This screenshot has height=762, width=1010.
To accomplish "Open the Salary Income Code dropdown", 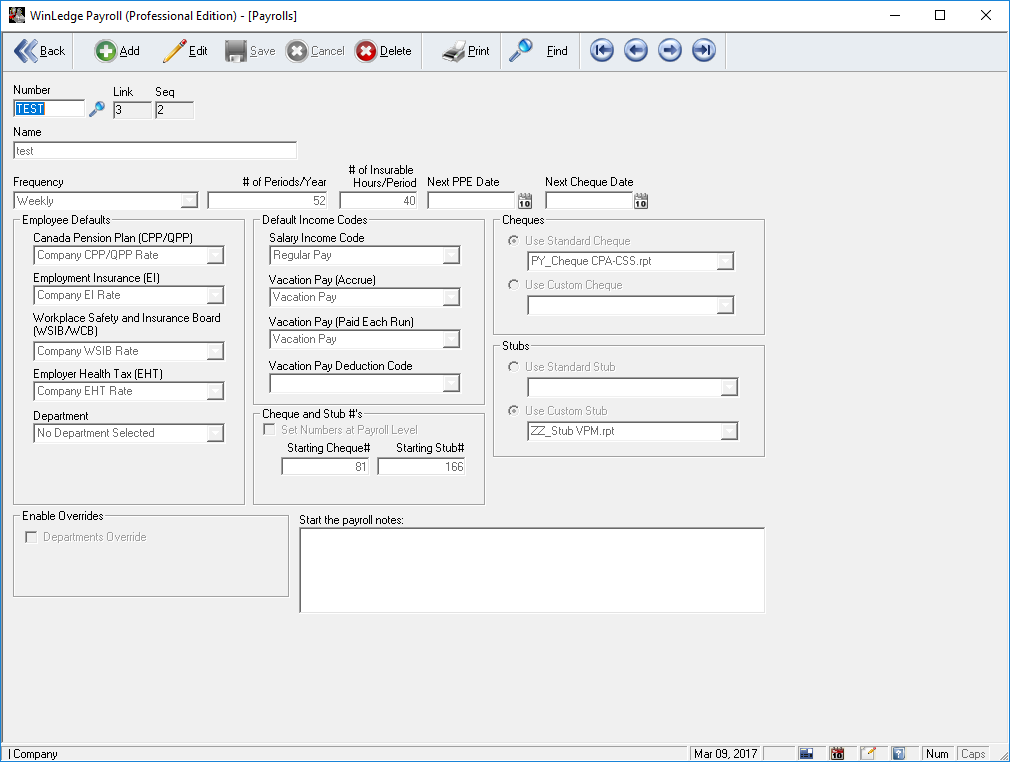I will pyautogui.click(x=451, y=255).
